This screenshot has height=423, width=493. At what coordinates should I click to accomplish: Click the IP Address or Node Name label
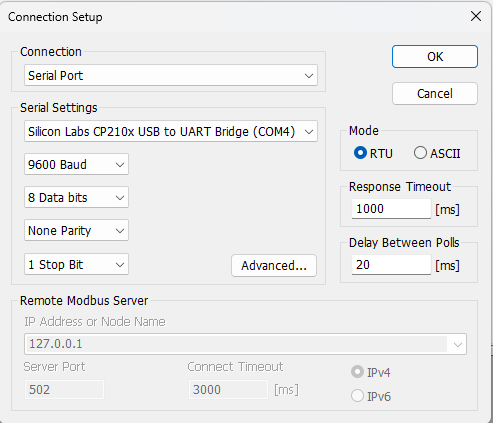(95, 322)
